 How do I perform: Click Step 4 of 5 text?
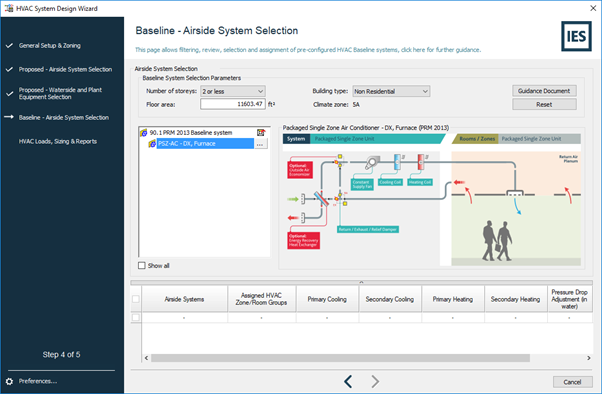tap(61, 354)
